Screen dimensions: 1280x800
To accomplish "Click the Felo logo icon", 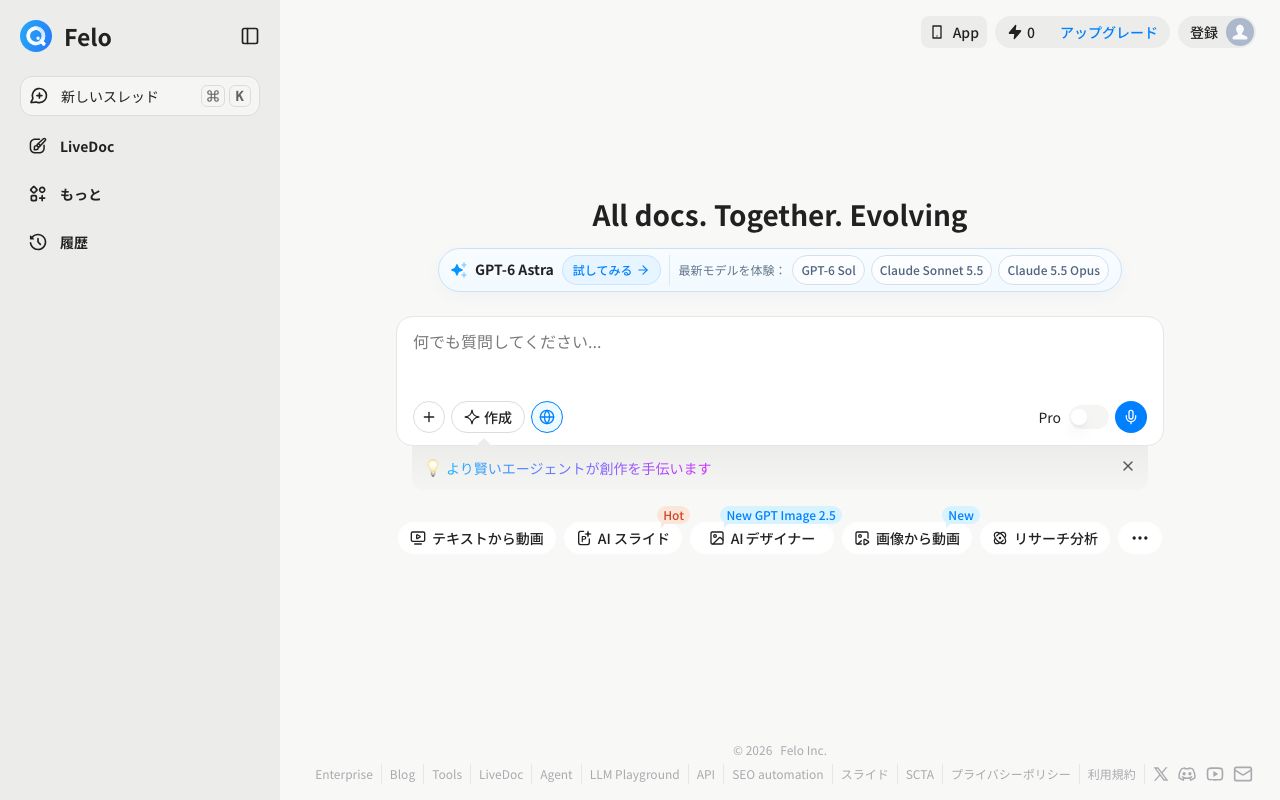I will (x=36, y=36).
